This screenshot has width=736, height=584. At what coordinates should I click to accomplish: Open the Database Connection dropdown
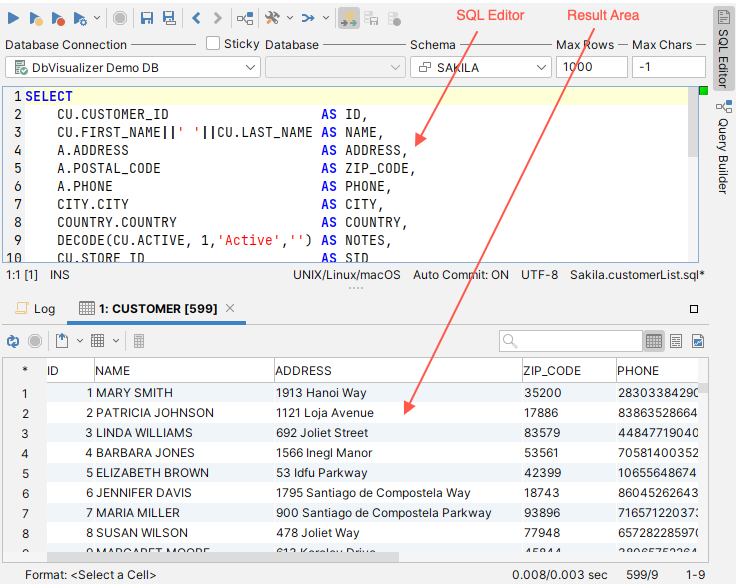[x=133, y=68]
